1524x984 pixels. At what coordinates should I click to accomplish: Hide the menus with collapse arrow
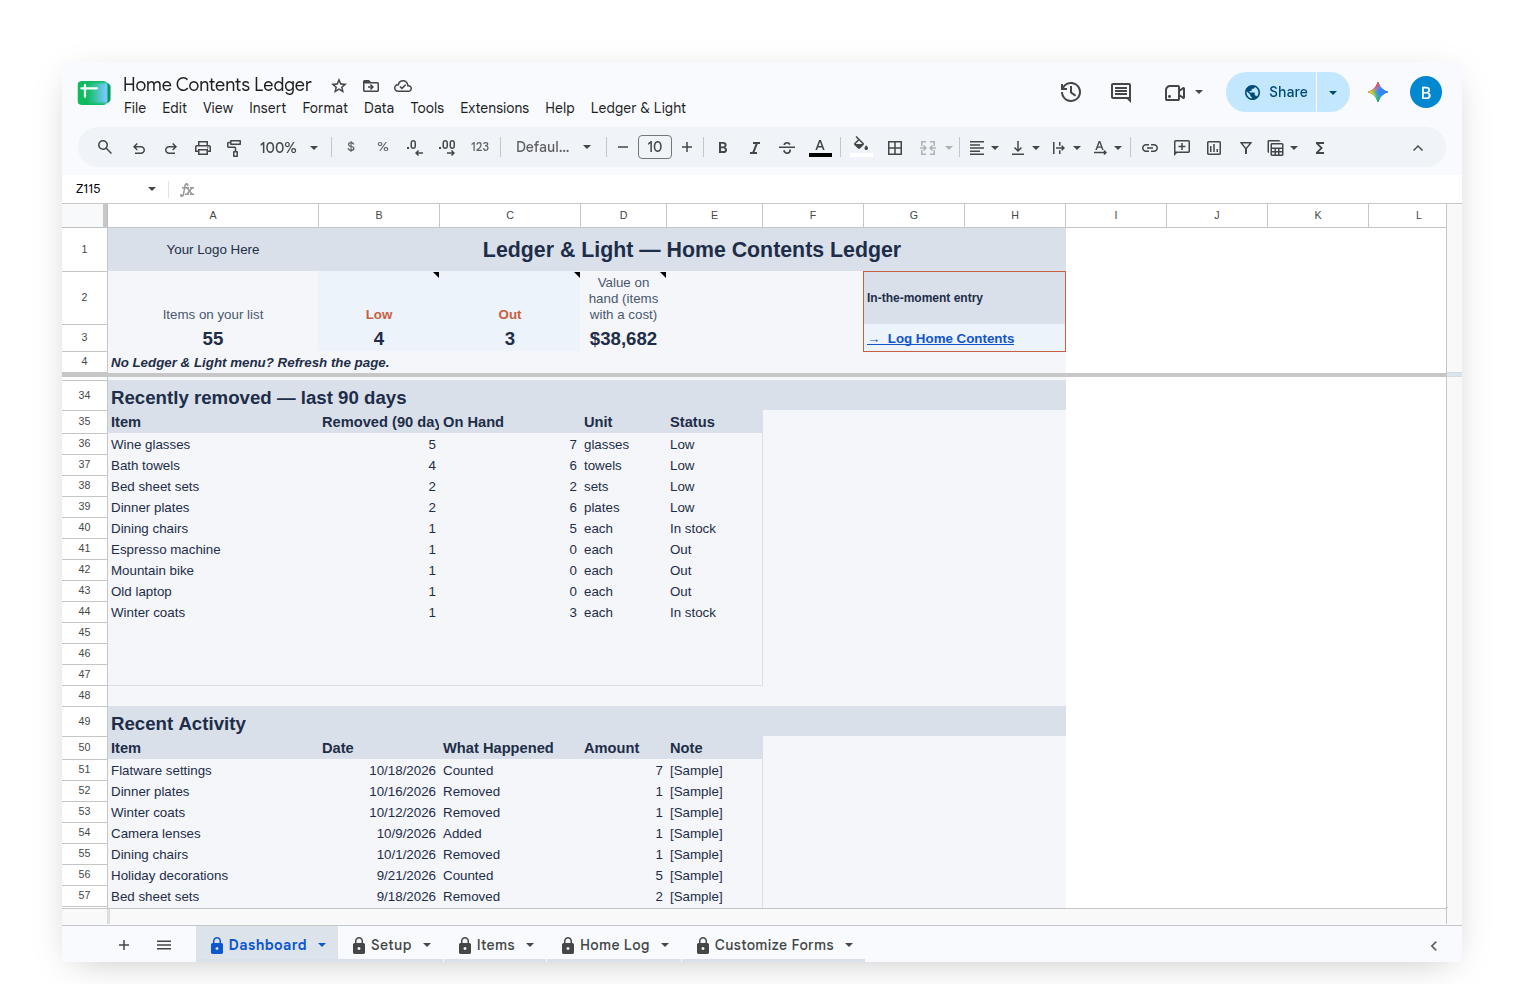pyautogui.click(x=1418, y=148)
